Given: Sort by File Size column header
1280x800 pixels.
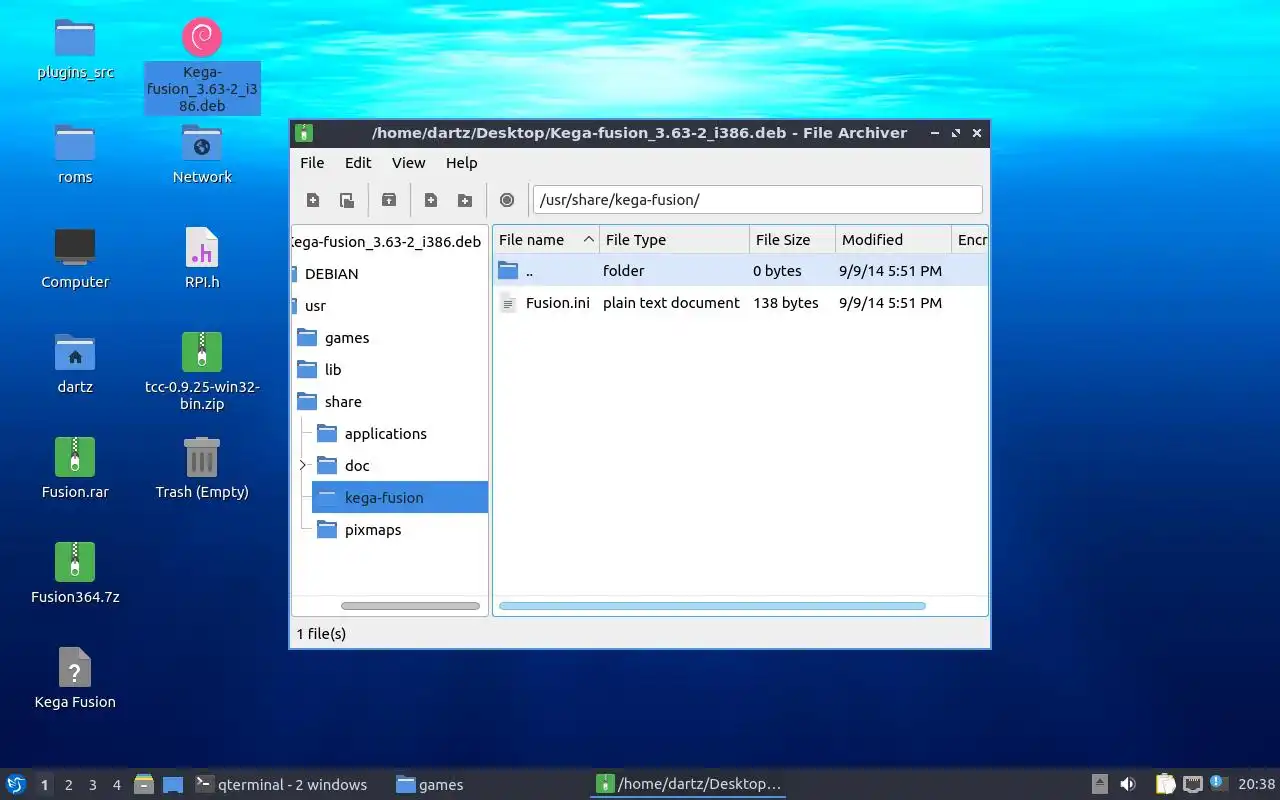Looking at the screenshot, I should point(792,240).
